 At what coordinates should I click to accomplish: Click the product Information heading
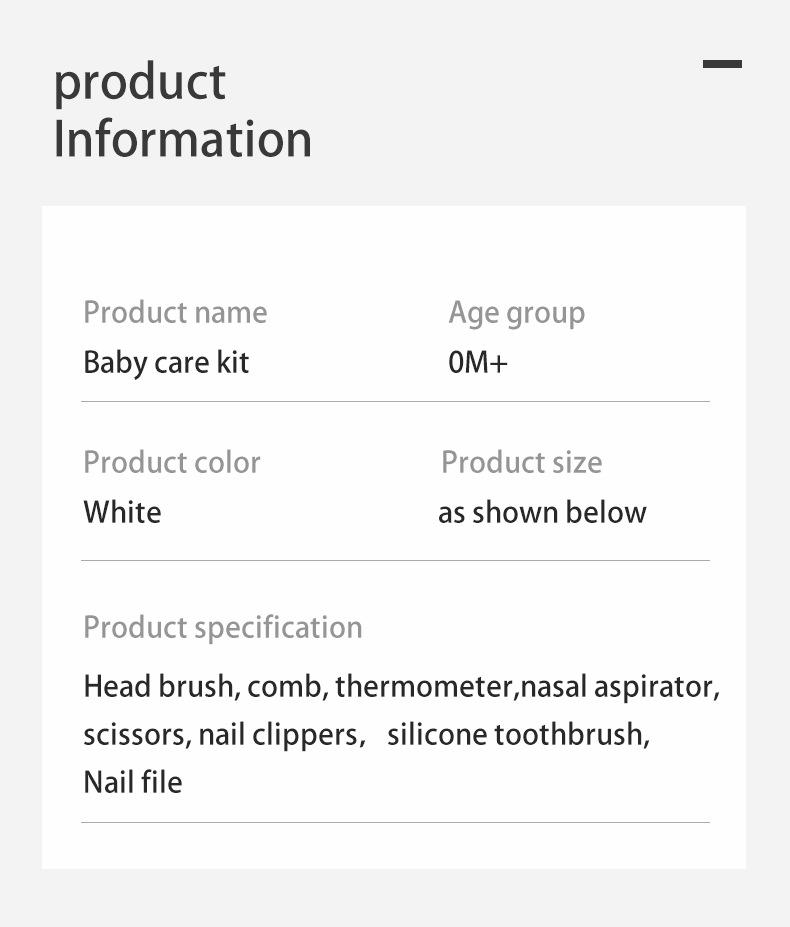[182, 110]
